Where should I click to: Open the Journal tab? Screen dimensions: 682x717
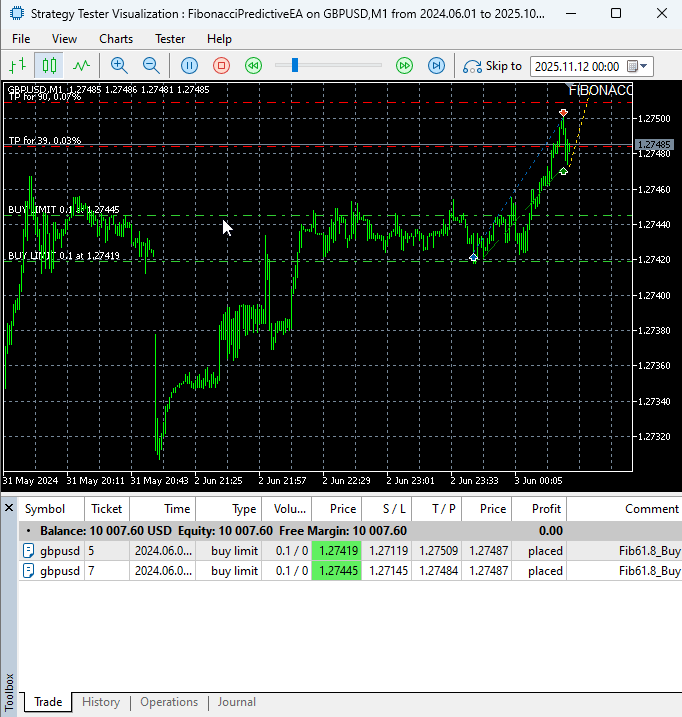click(236, 702)
